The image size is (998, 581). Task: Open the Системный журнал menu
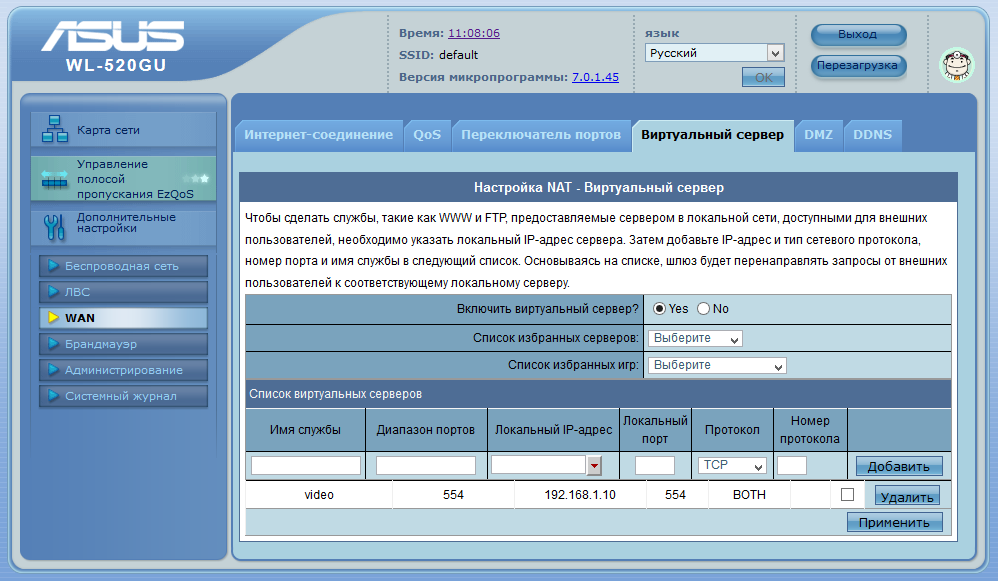(x=123, y=396)
